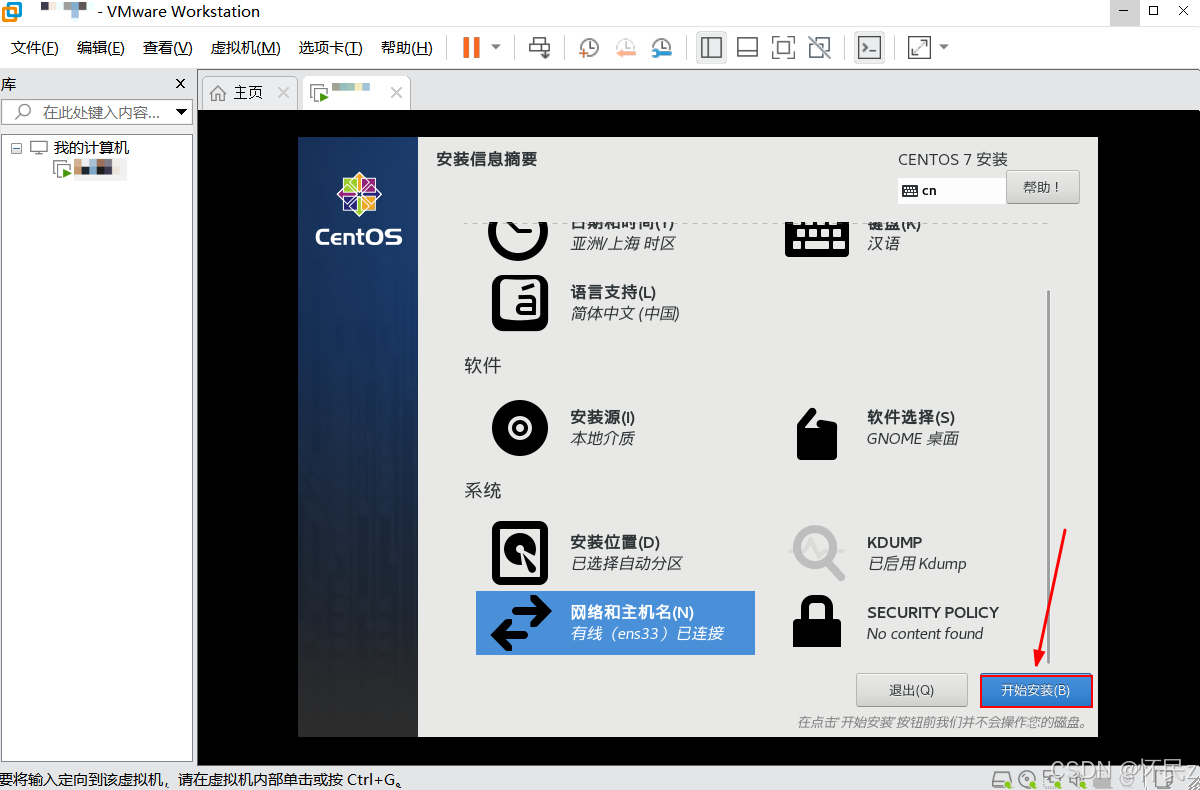Click the 简体中文 (中国) language value

tap(625, 313)
